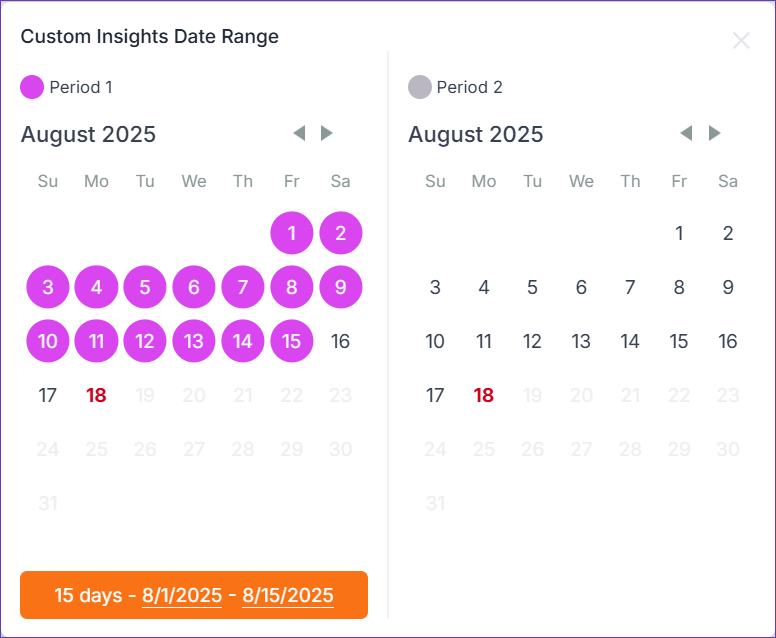Select the magenta Period 1 color circle

click(x=32, y=87)
